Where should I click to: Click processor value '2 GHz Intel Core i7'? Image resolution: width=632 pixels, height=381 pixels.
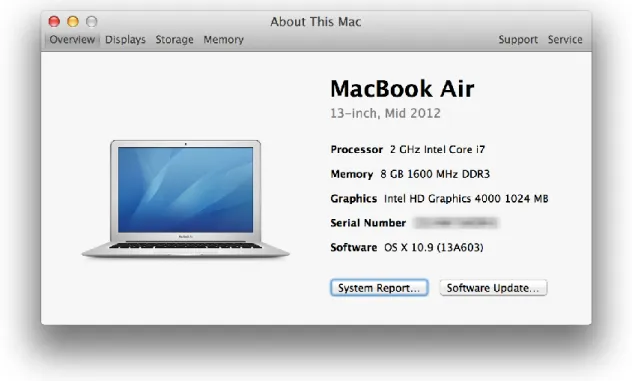click(x=437, y=150)
